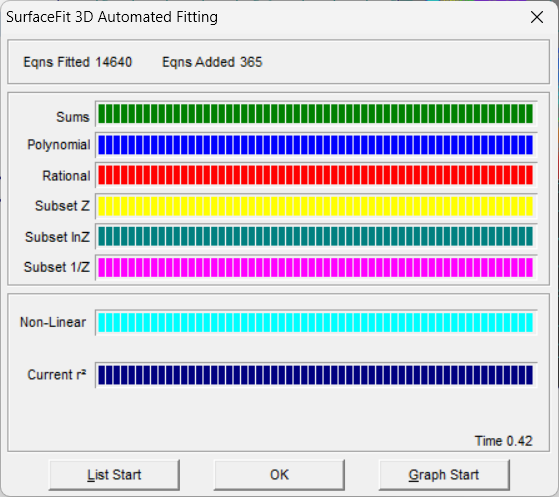The width and height of the screenshot is (559, 497).
Task: Click the Time 0.42 indicator
Action: (x=503, y=441)
